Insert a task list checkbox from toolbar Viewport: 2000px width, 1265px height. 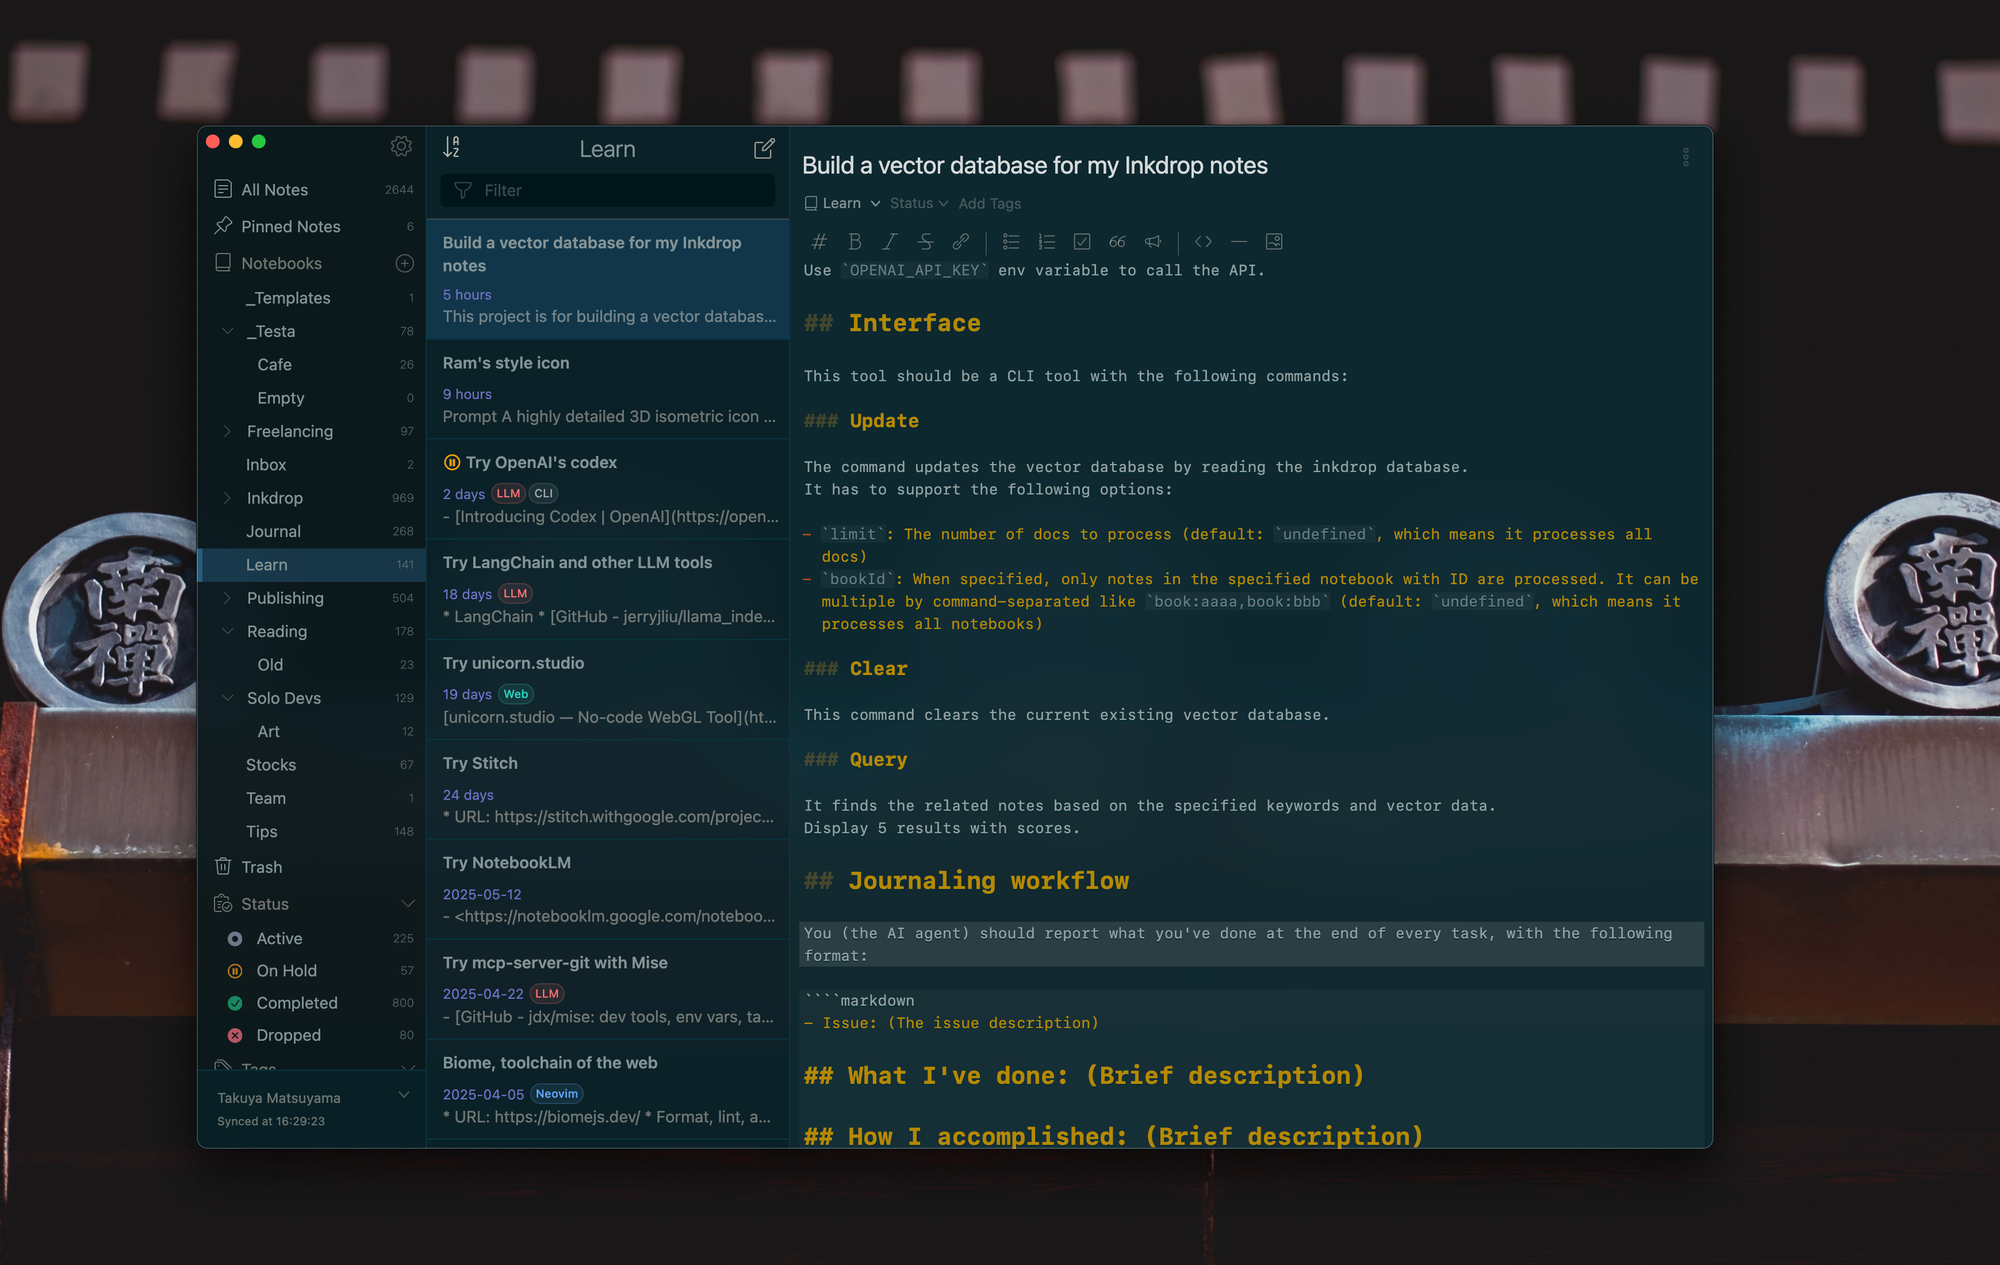tap(1082, 241)
